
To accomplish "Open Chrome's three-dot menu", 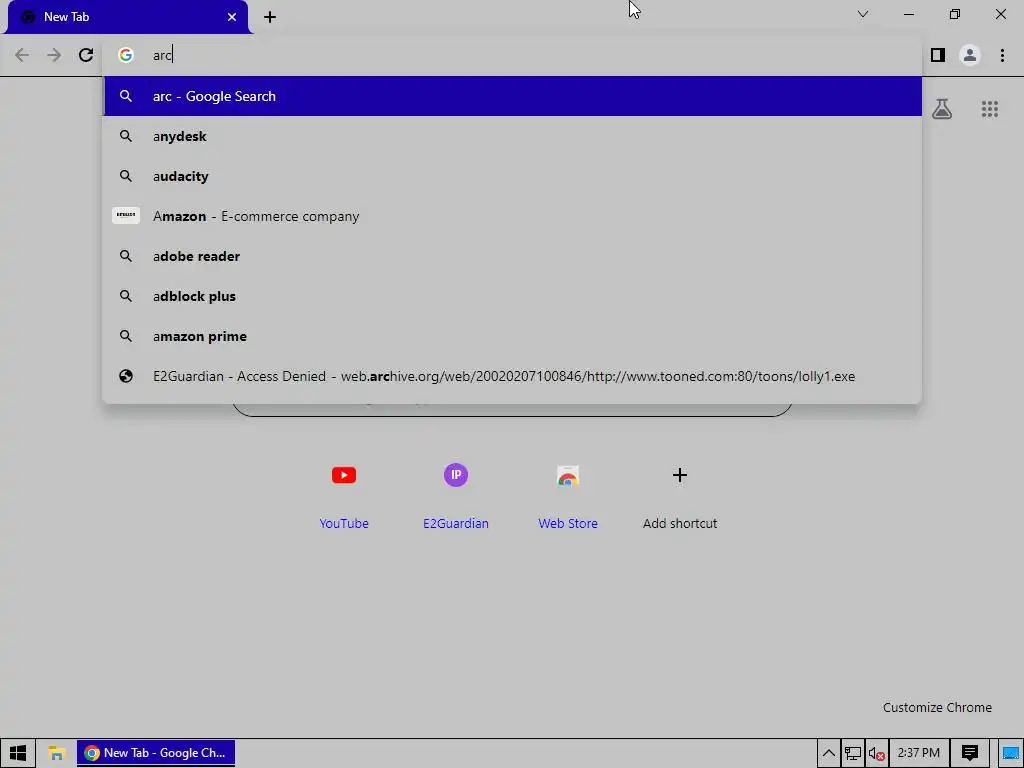I will (1002, 55).
